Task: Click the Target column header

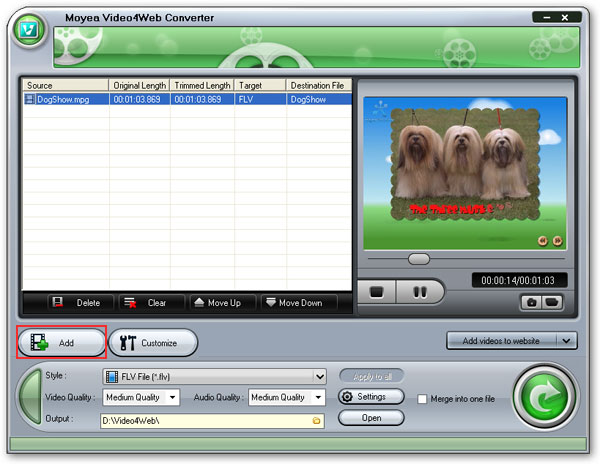Action: coord(260,85)
